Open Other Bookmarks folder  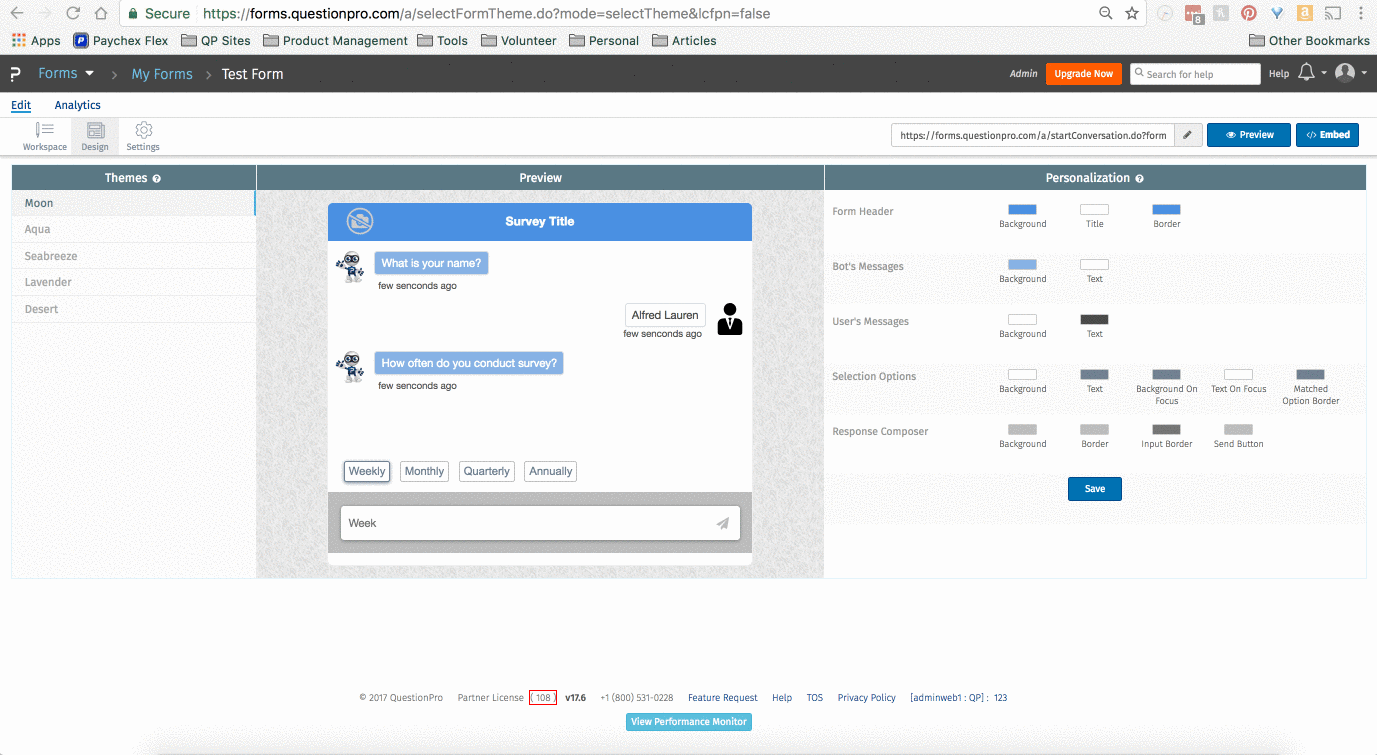pos(1310,41)
